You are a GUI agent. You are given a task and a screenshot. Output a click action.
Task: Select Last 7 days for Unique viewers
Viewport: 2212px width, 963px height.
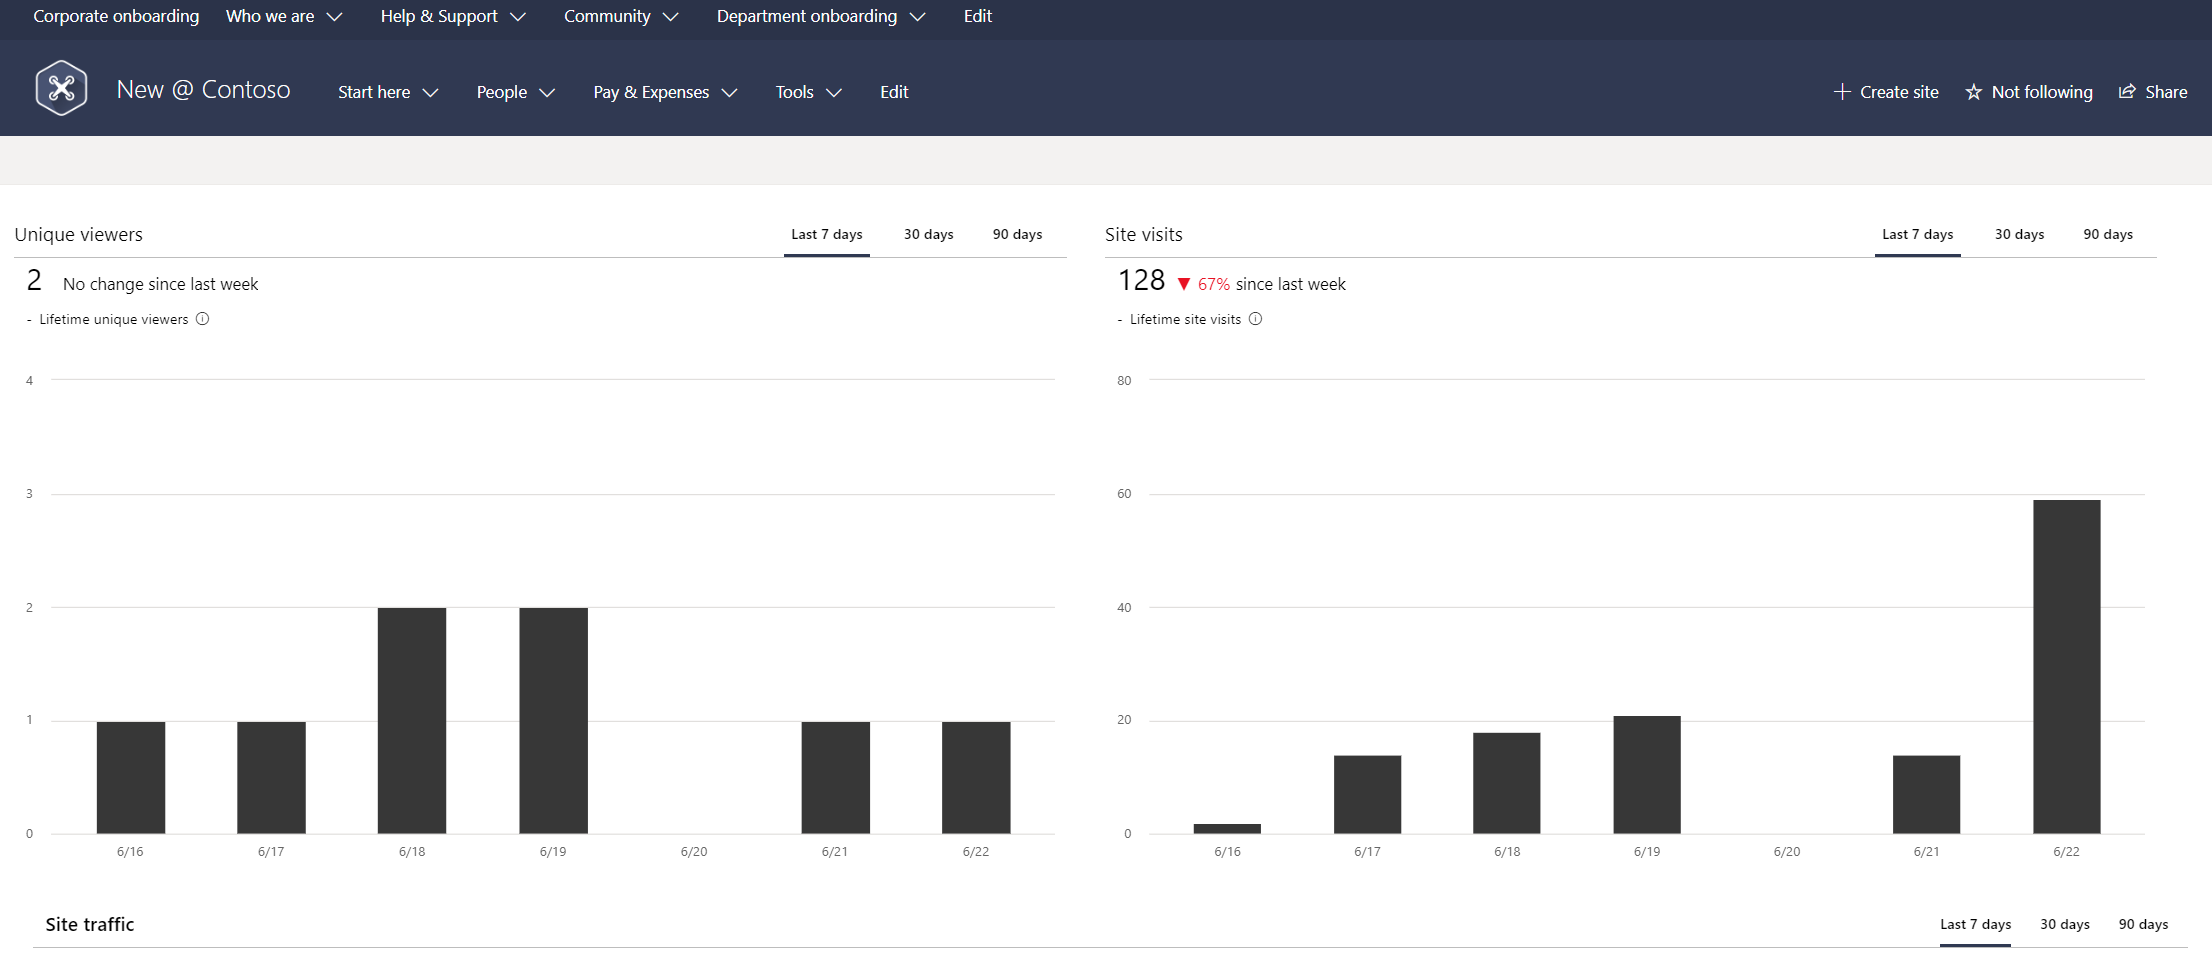[x=827, y=234]
